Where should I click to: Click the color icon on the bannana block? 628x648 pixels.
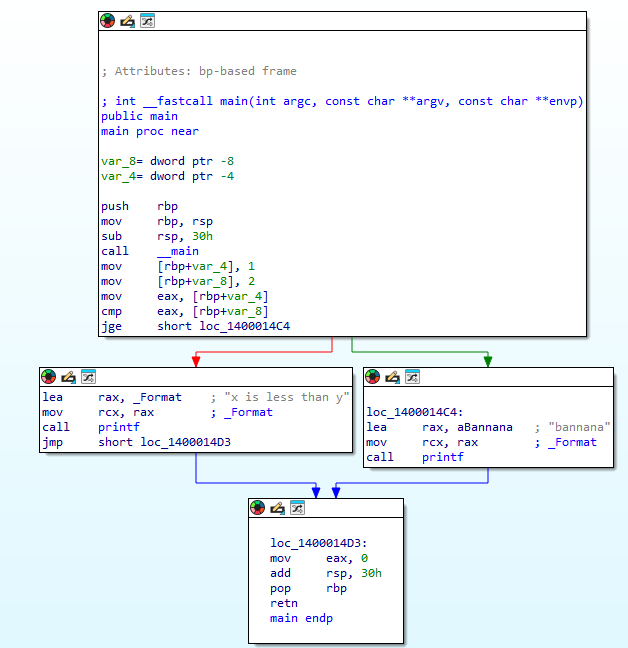click(373, 377)
